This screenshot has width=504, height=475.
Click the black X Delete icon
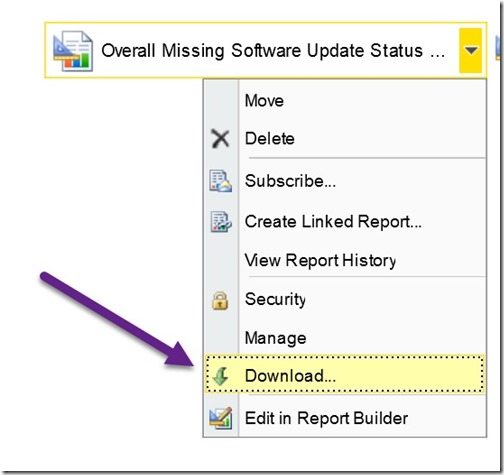tap(220, 139)
